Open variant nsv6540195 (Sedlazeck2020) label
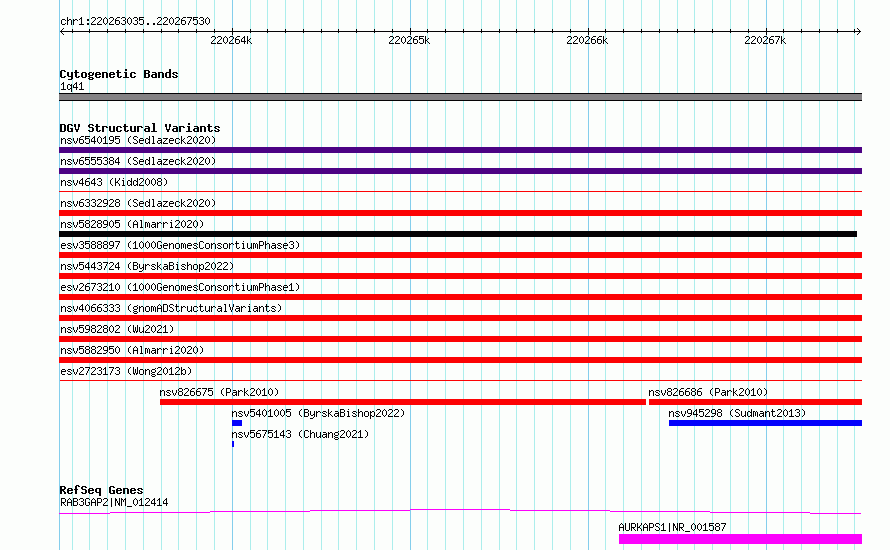The width and height of the screenshot is (890, 550). [138, 140]
